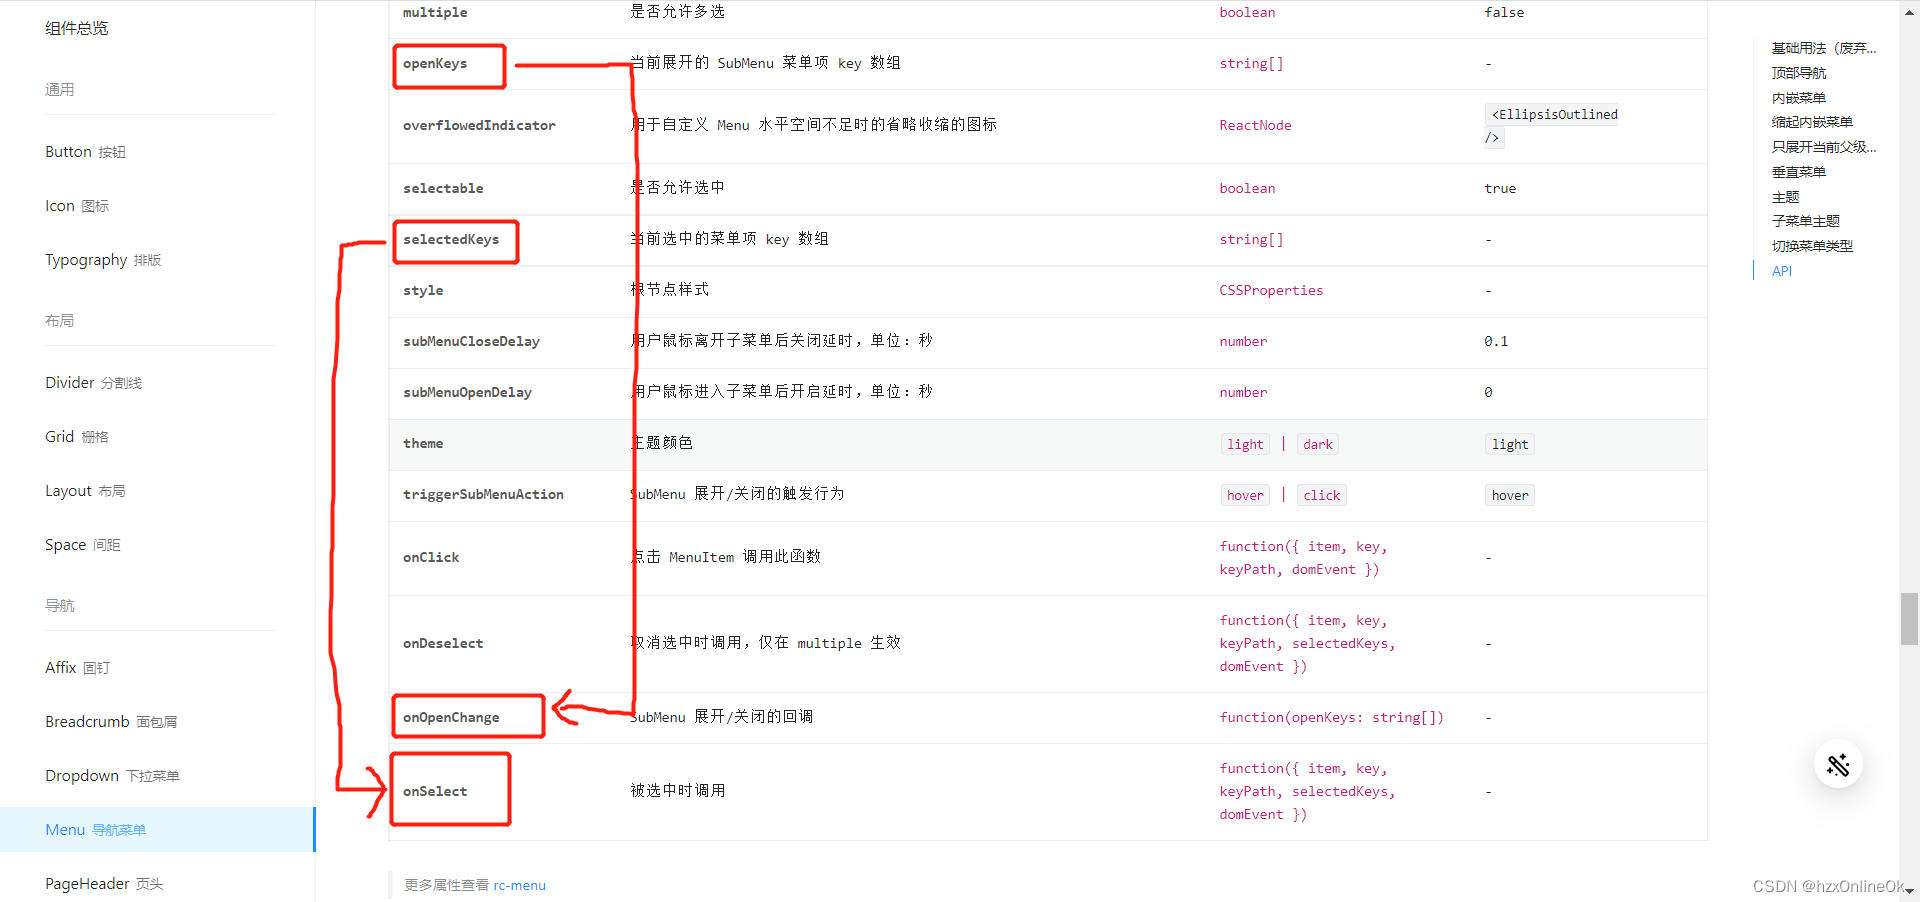Click style property name
This screenshot has height=902, width=1920.
423,290
